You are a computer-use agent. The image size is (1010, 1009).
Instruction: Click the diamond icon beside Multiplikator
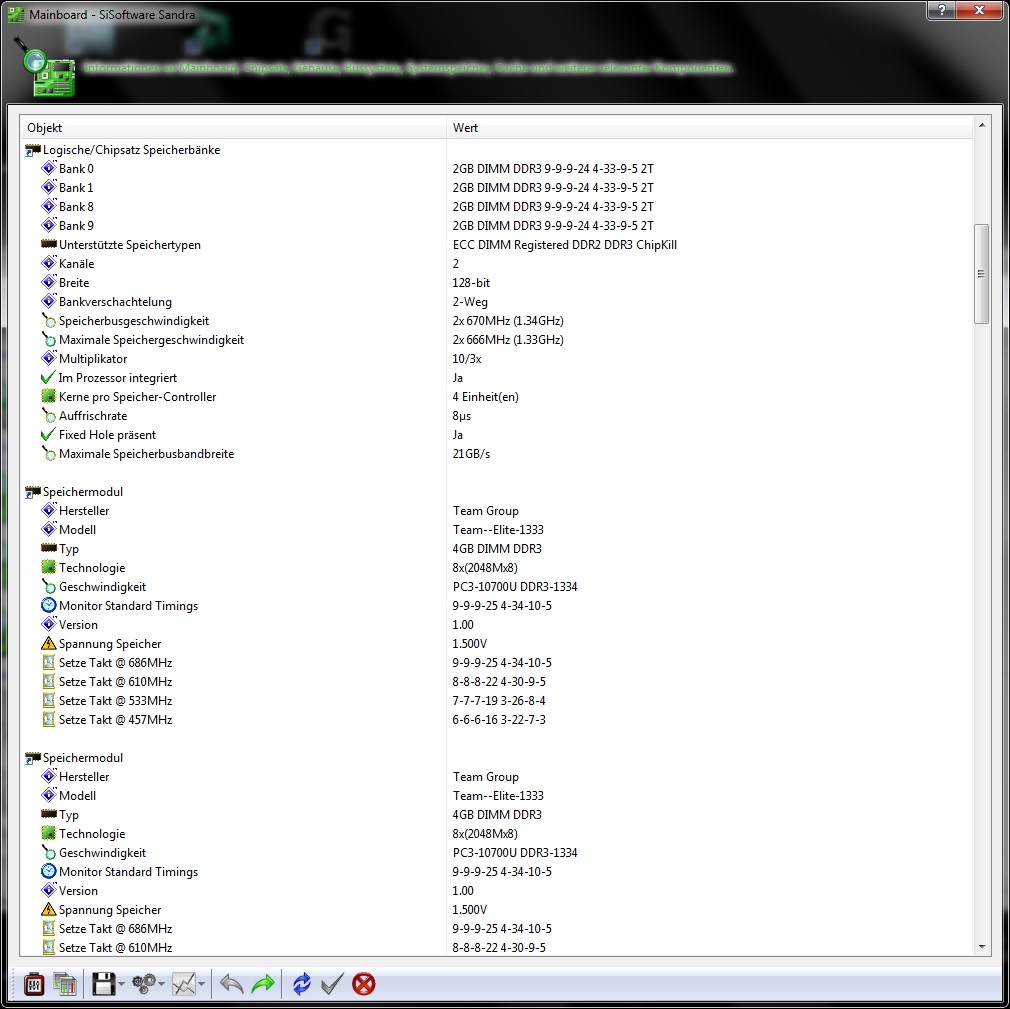click(x=48, y=358)
